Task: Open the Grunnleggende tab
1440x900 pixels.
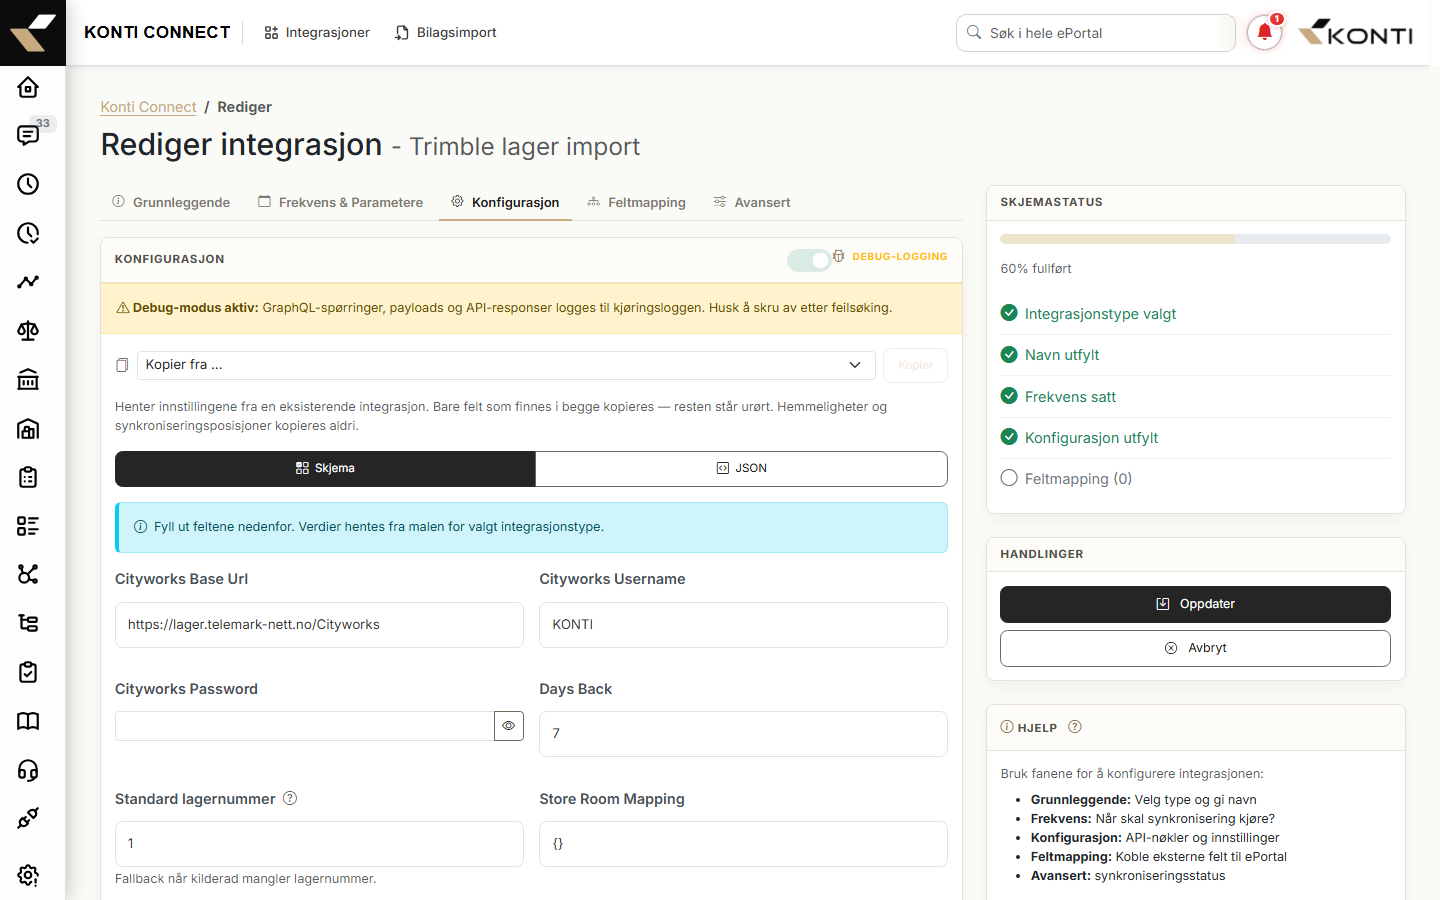Action: pos(171,202)
